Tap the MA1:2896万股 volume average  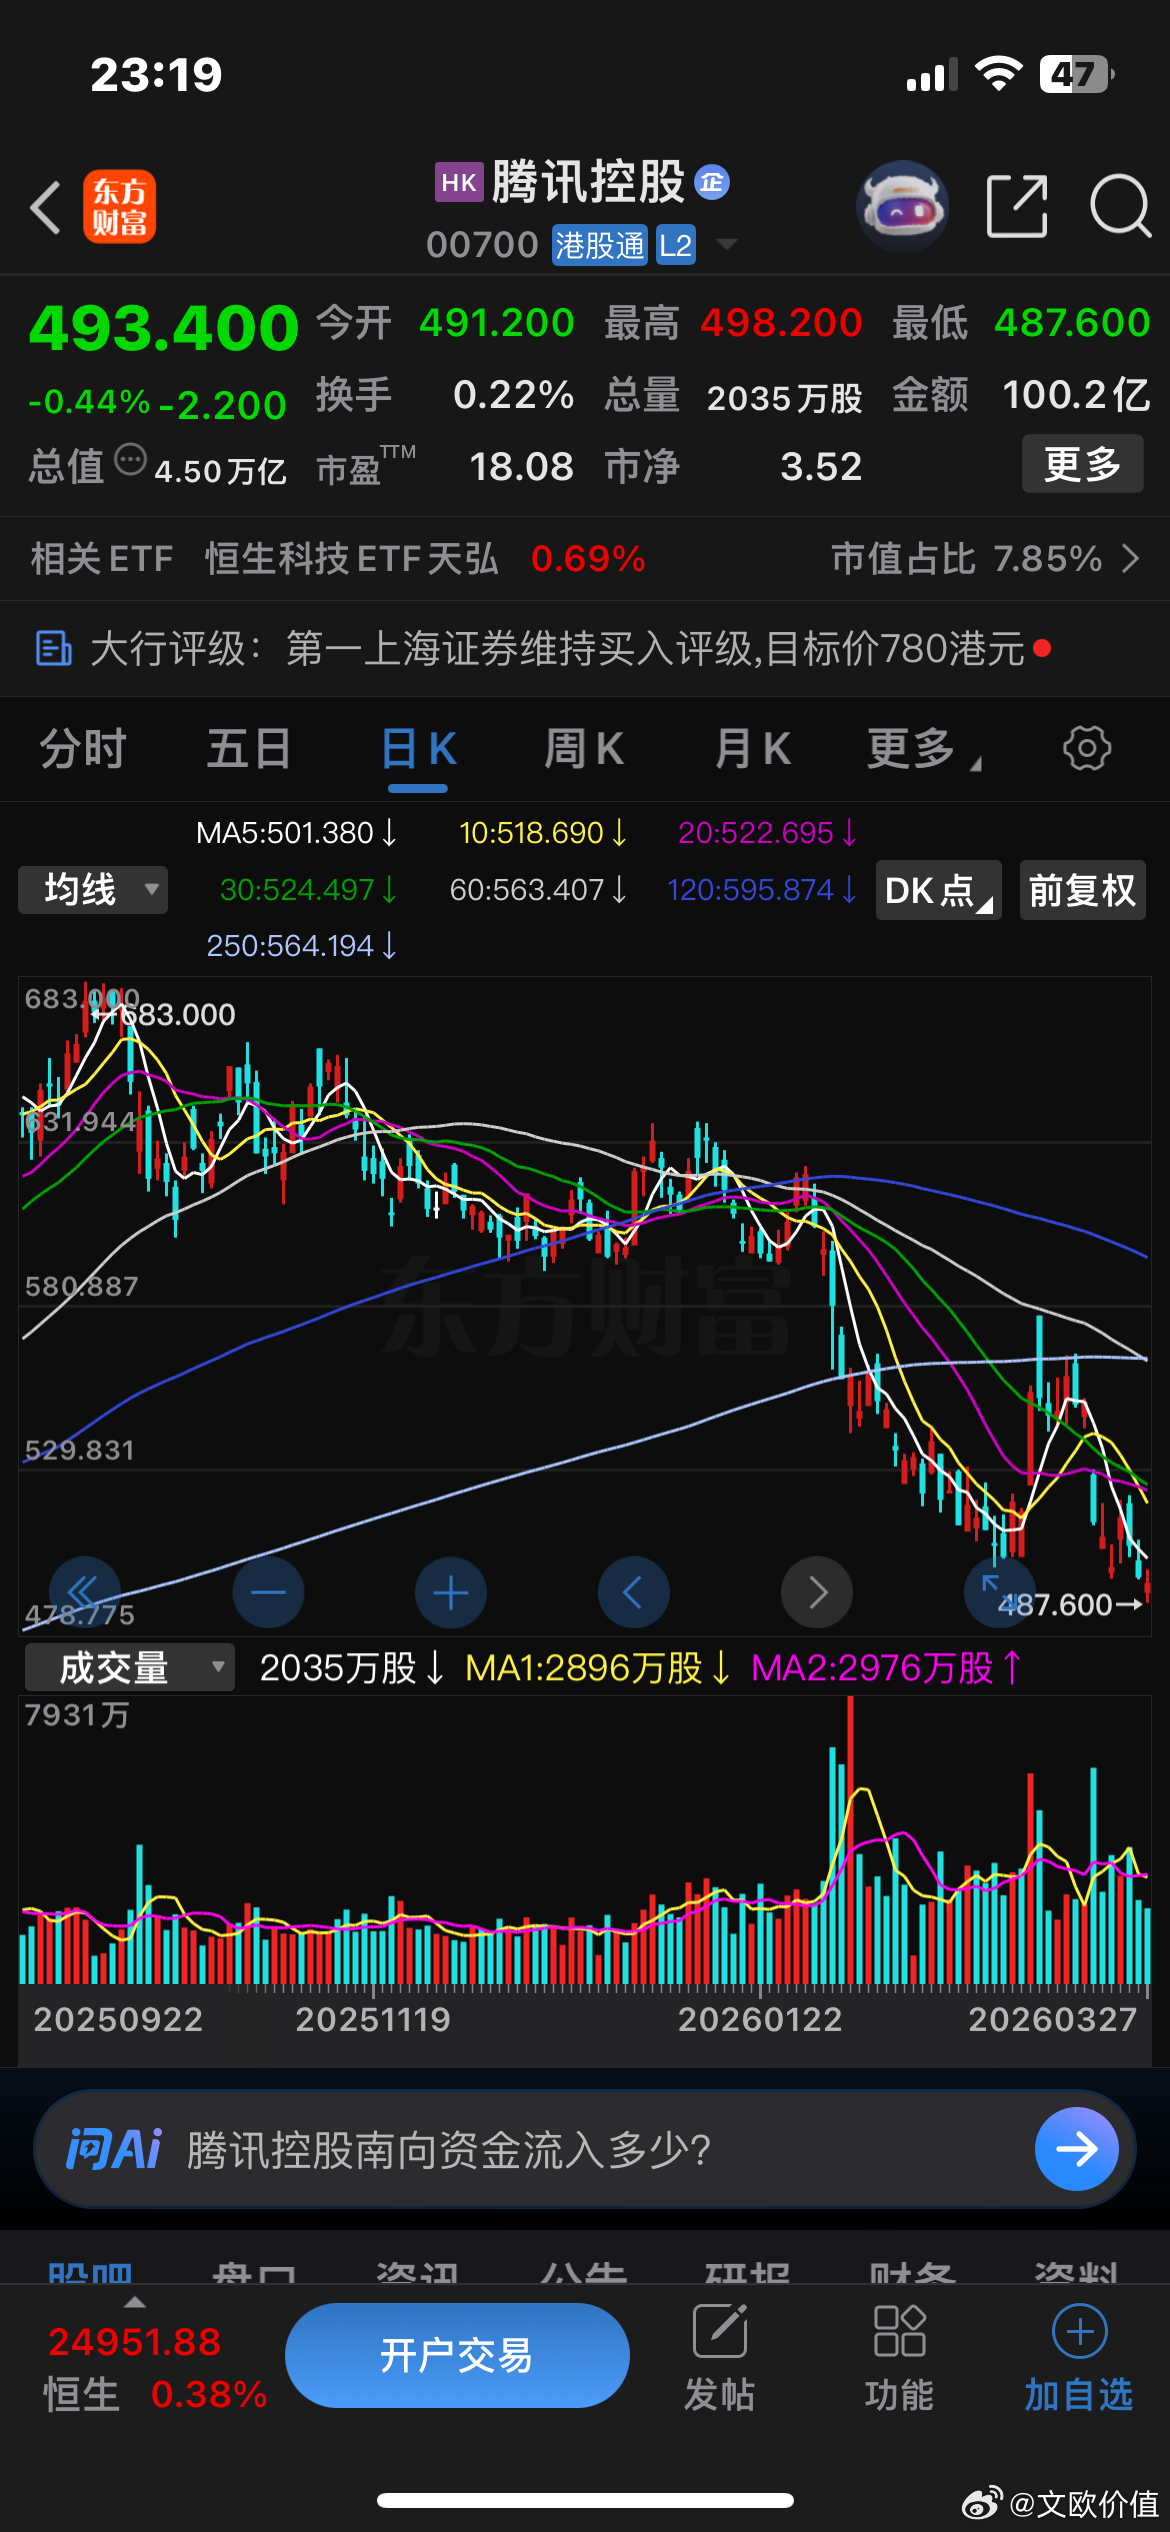tap(598, 1667)
